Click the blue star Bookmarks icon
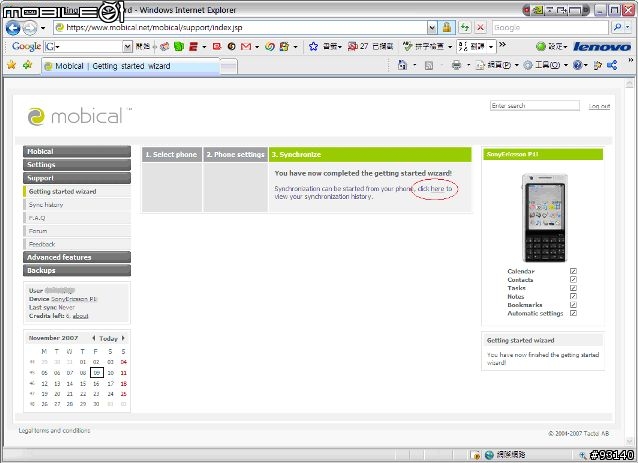The width and height of the screenshot is (638, 463). 313,46
